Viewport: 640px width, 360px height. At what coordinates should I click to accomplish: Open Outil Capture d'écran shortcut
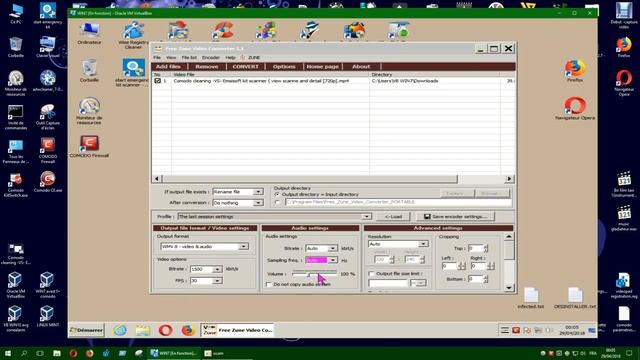coord(48,118)
